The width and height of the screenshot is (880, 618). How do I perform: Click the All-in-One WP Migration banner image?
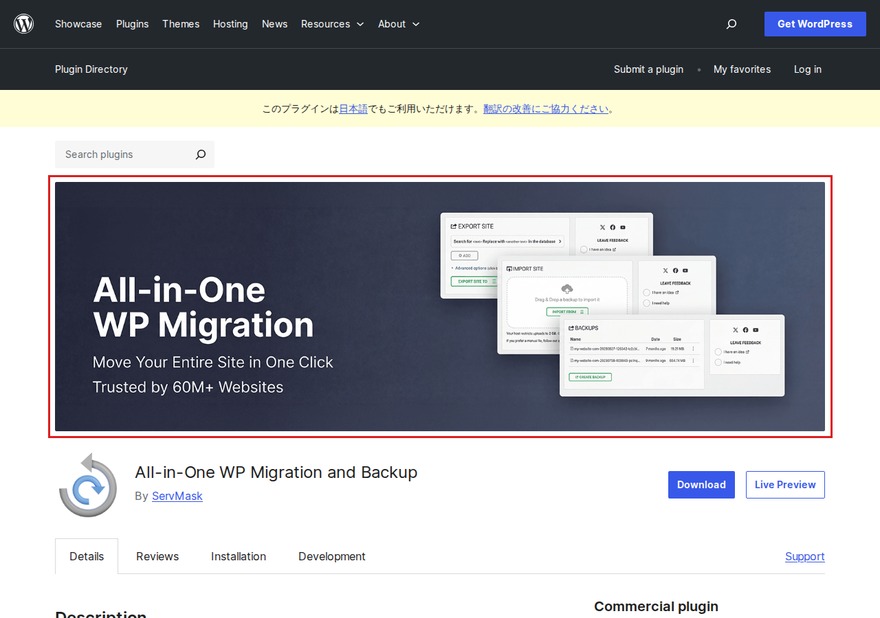[440, 306]
